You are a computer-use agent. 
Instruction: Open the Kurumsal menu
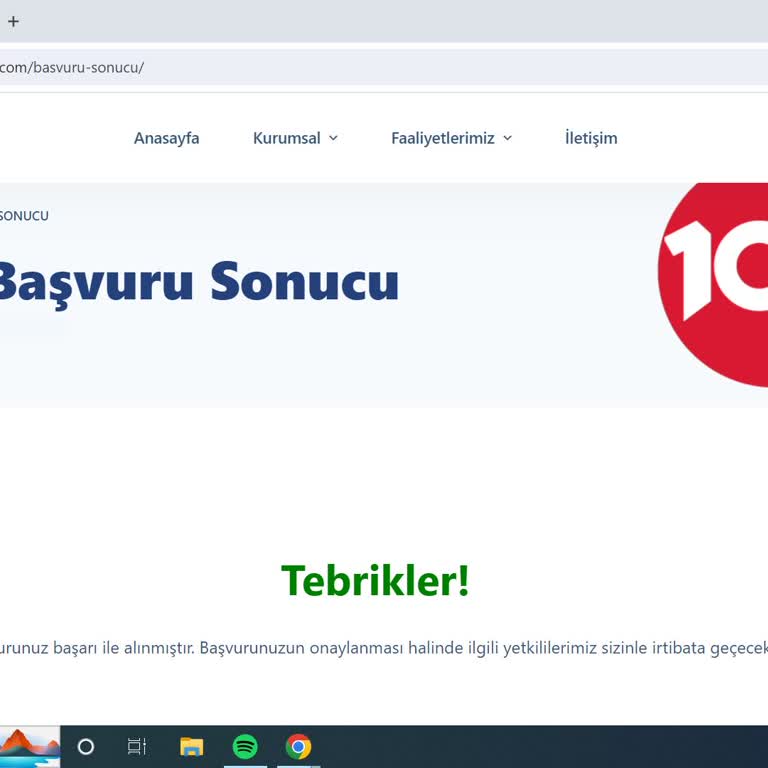(287, 138)
